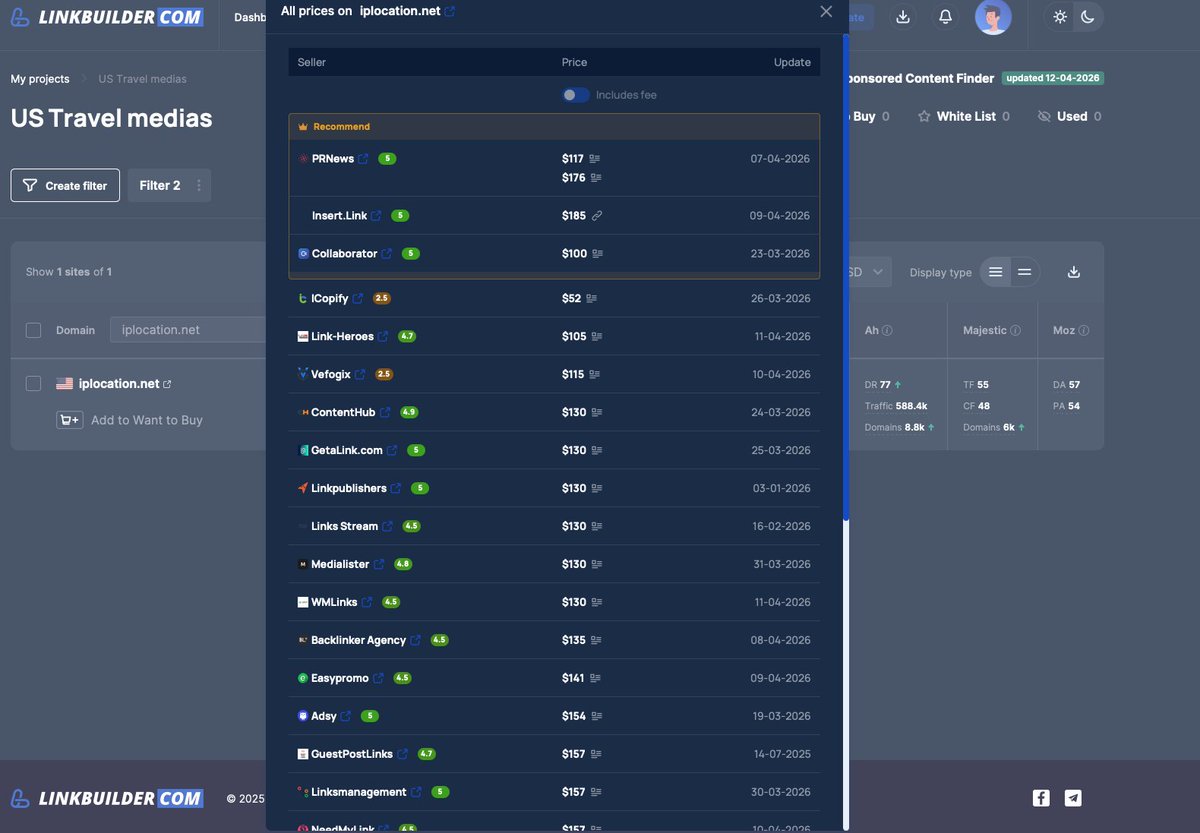Open Links Stream seller external link icon
Screen dimensions: 1200x833
pos(387,527)
